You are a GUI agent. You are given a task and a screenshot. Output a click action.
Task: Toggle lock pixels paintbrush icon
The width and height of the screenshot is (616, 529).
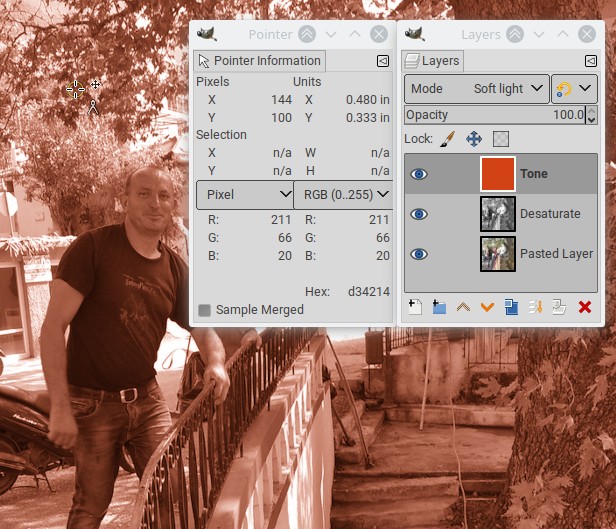tap(447, 139)
